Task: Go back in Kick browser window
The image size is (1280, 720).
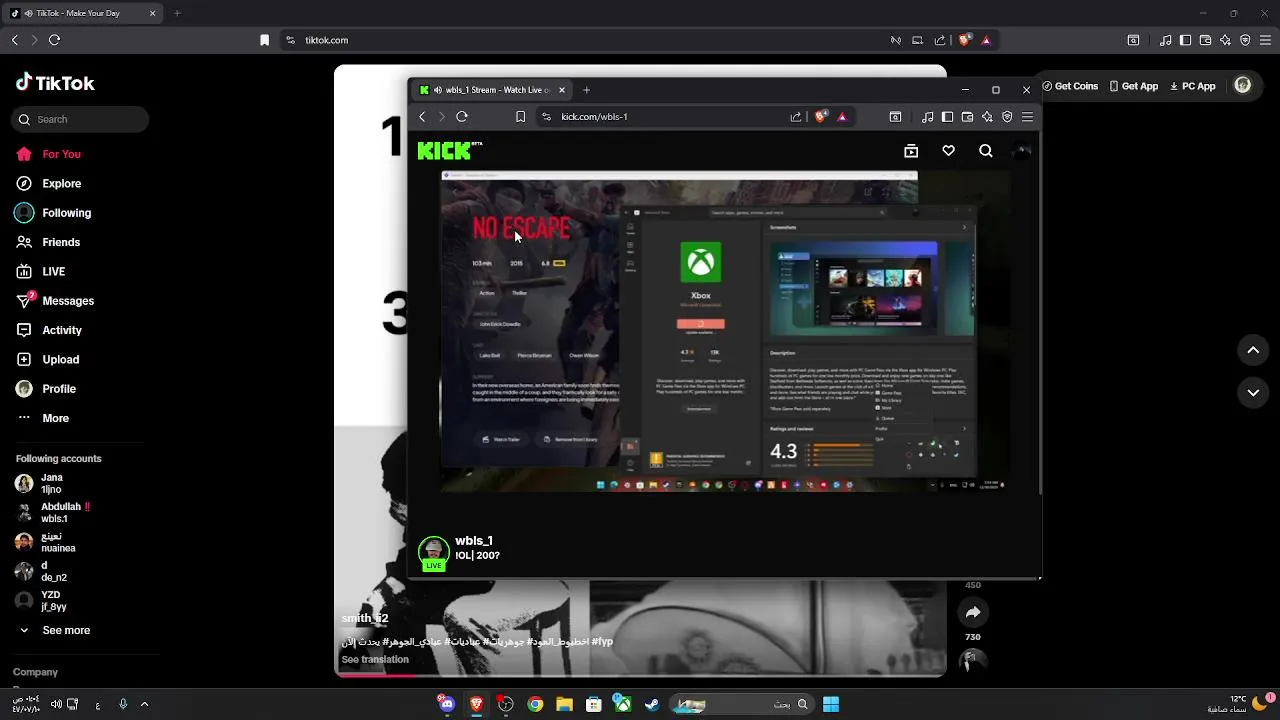Action: coord(422,117)
